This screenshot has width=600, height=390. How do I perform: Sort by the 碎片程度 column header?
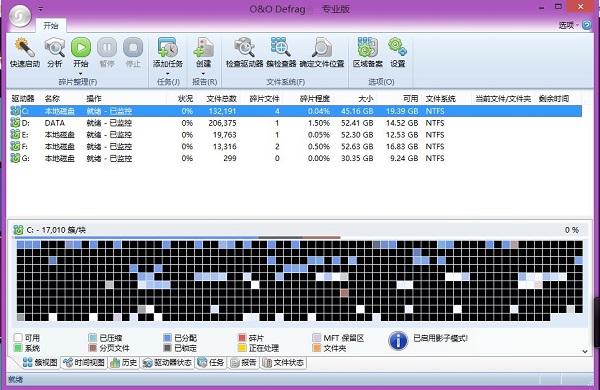[315, 98]
